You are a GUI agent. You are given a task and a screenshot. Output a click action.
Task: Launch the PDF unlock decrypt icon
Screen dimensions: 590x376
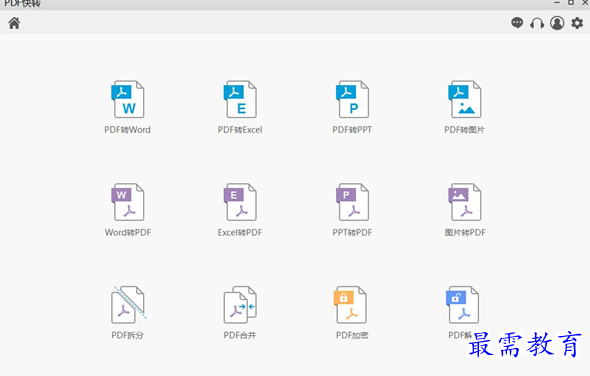coord(462,305)
